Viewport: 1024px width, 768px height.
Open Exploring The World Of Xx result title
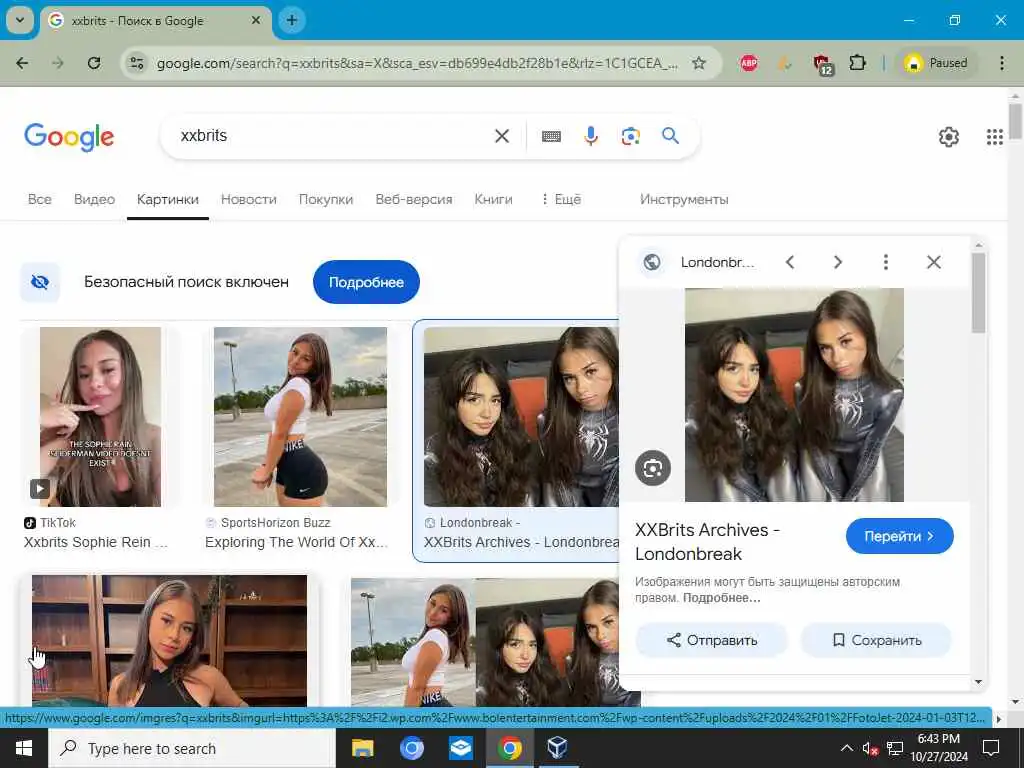[296, 542]
